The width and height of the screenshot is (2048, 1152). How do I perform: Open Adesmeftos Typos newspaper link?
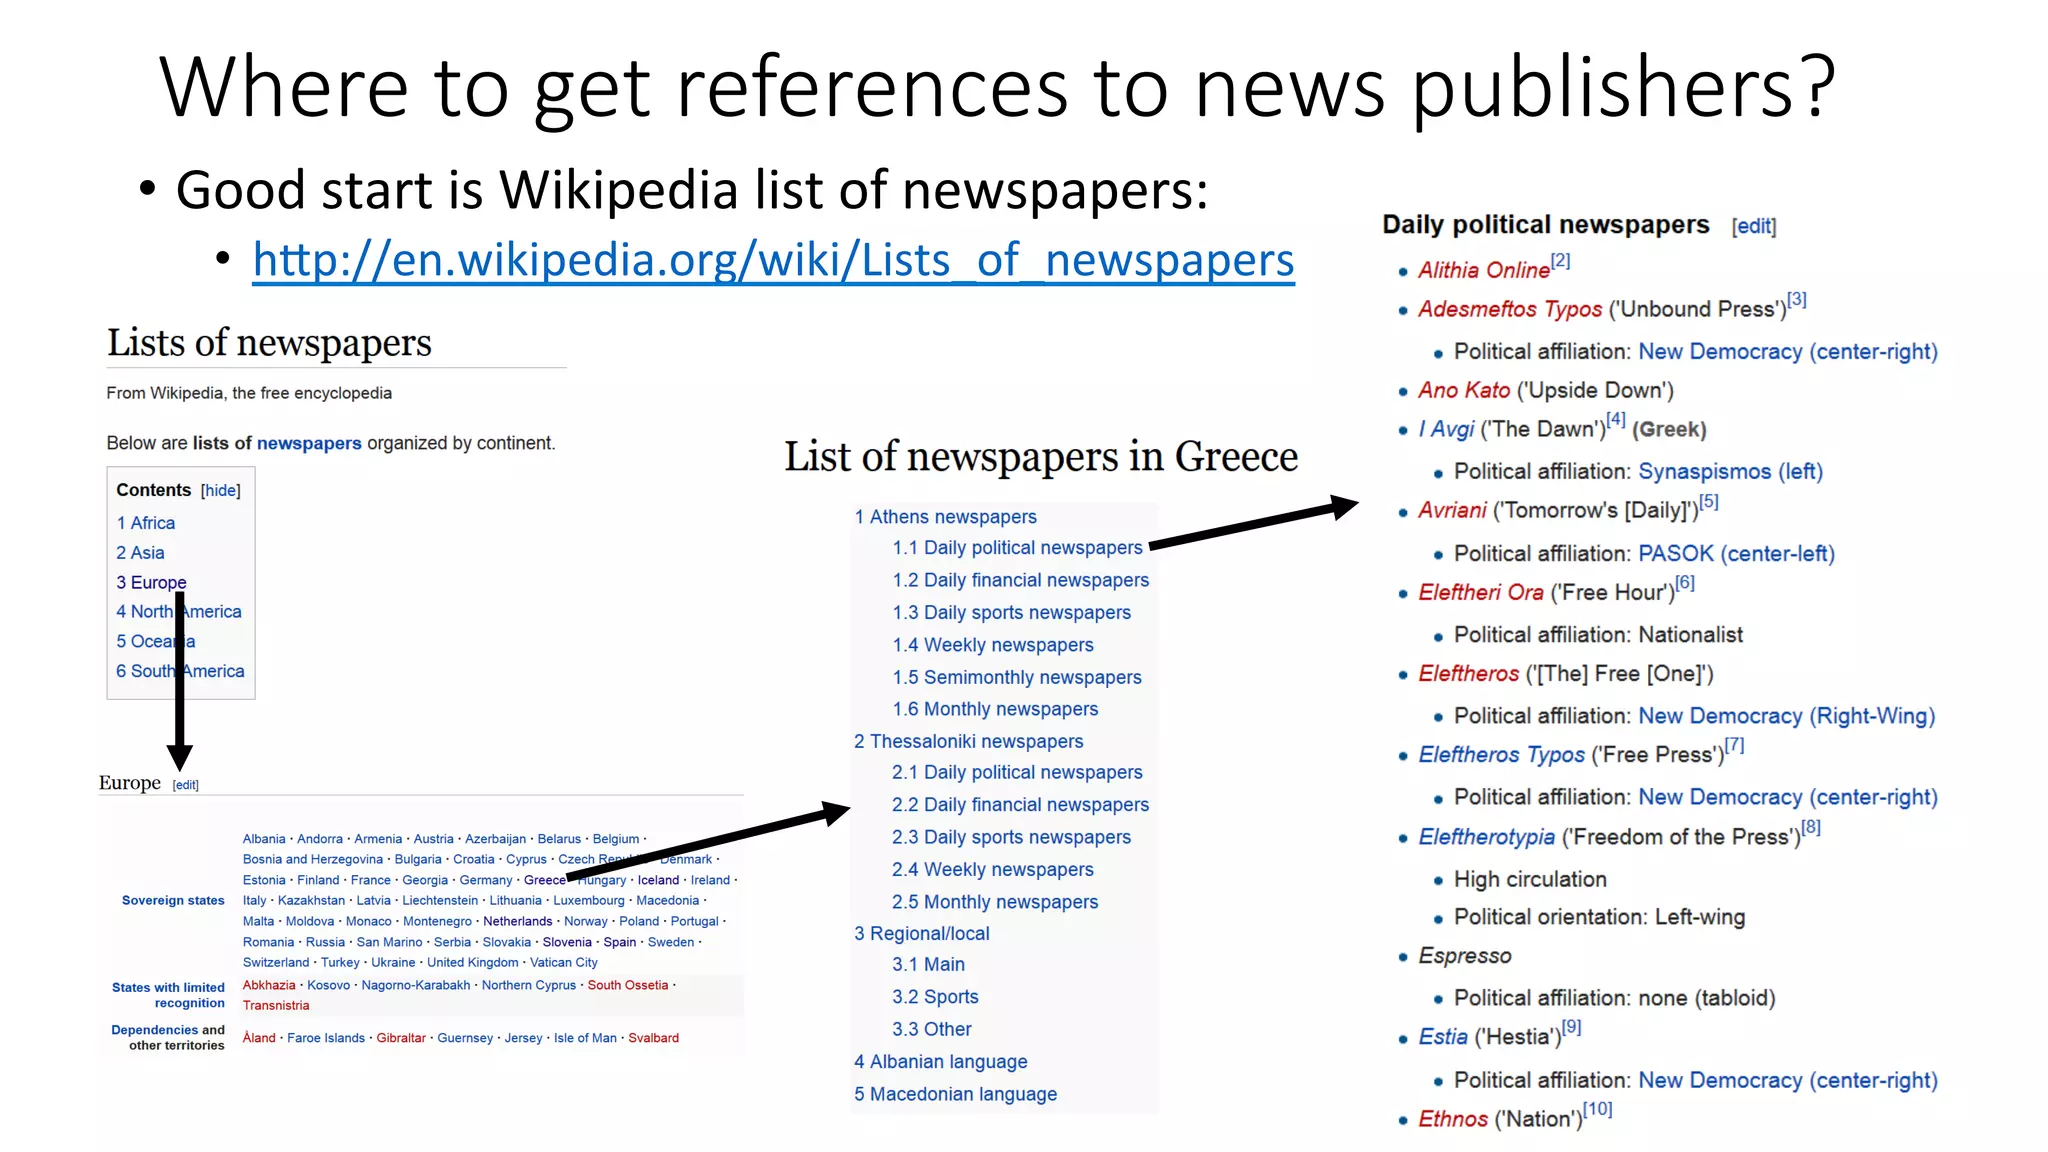pyautogui.click(x=1510, y=309)
